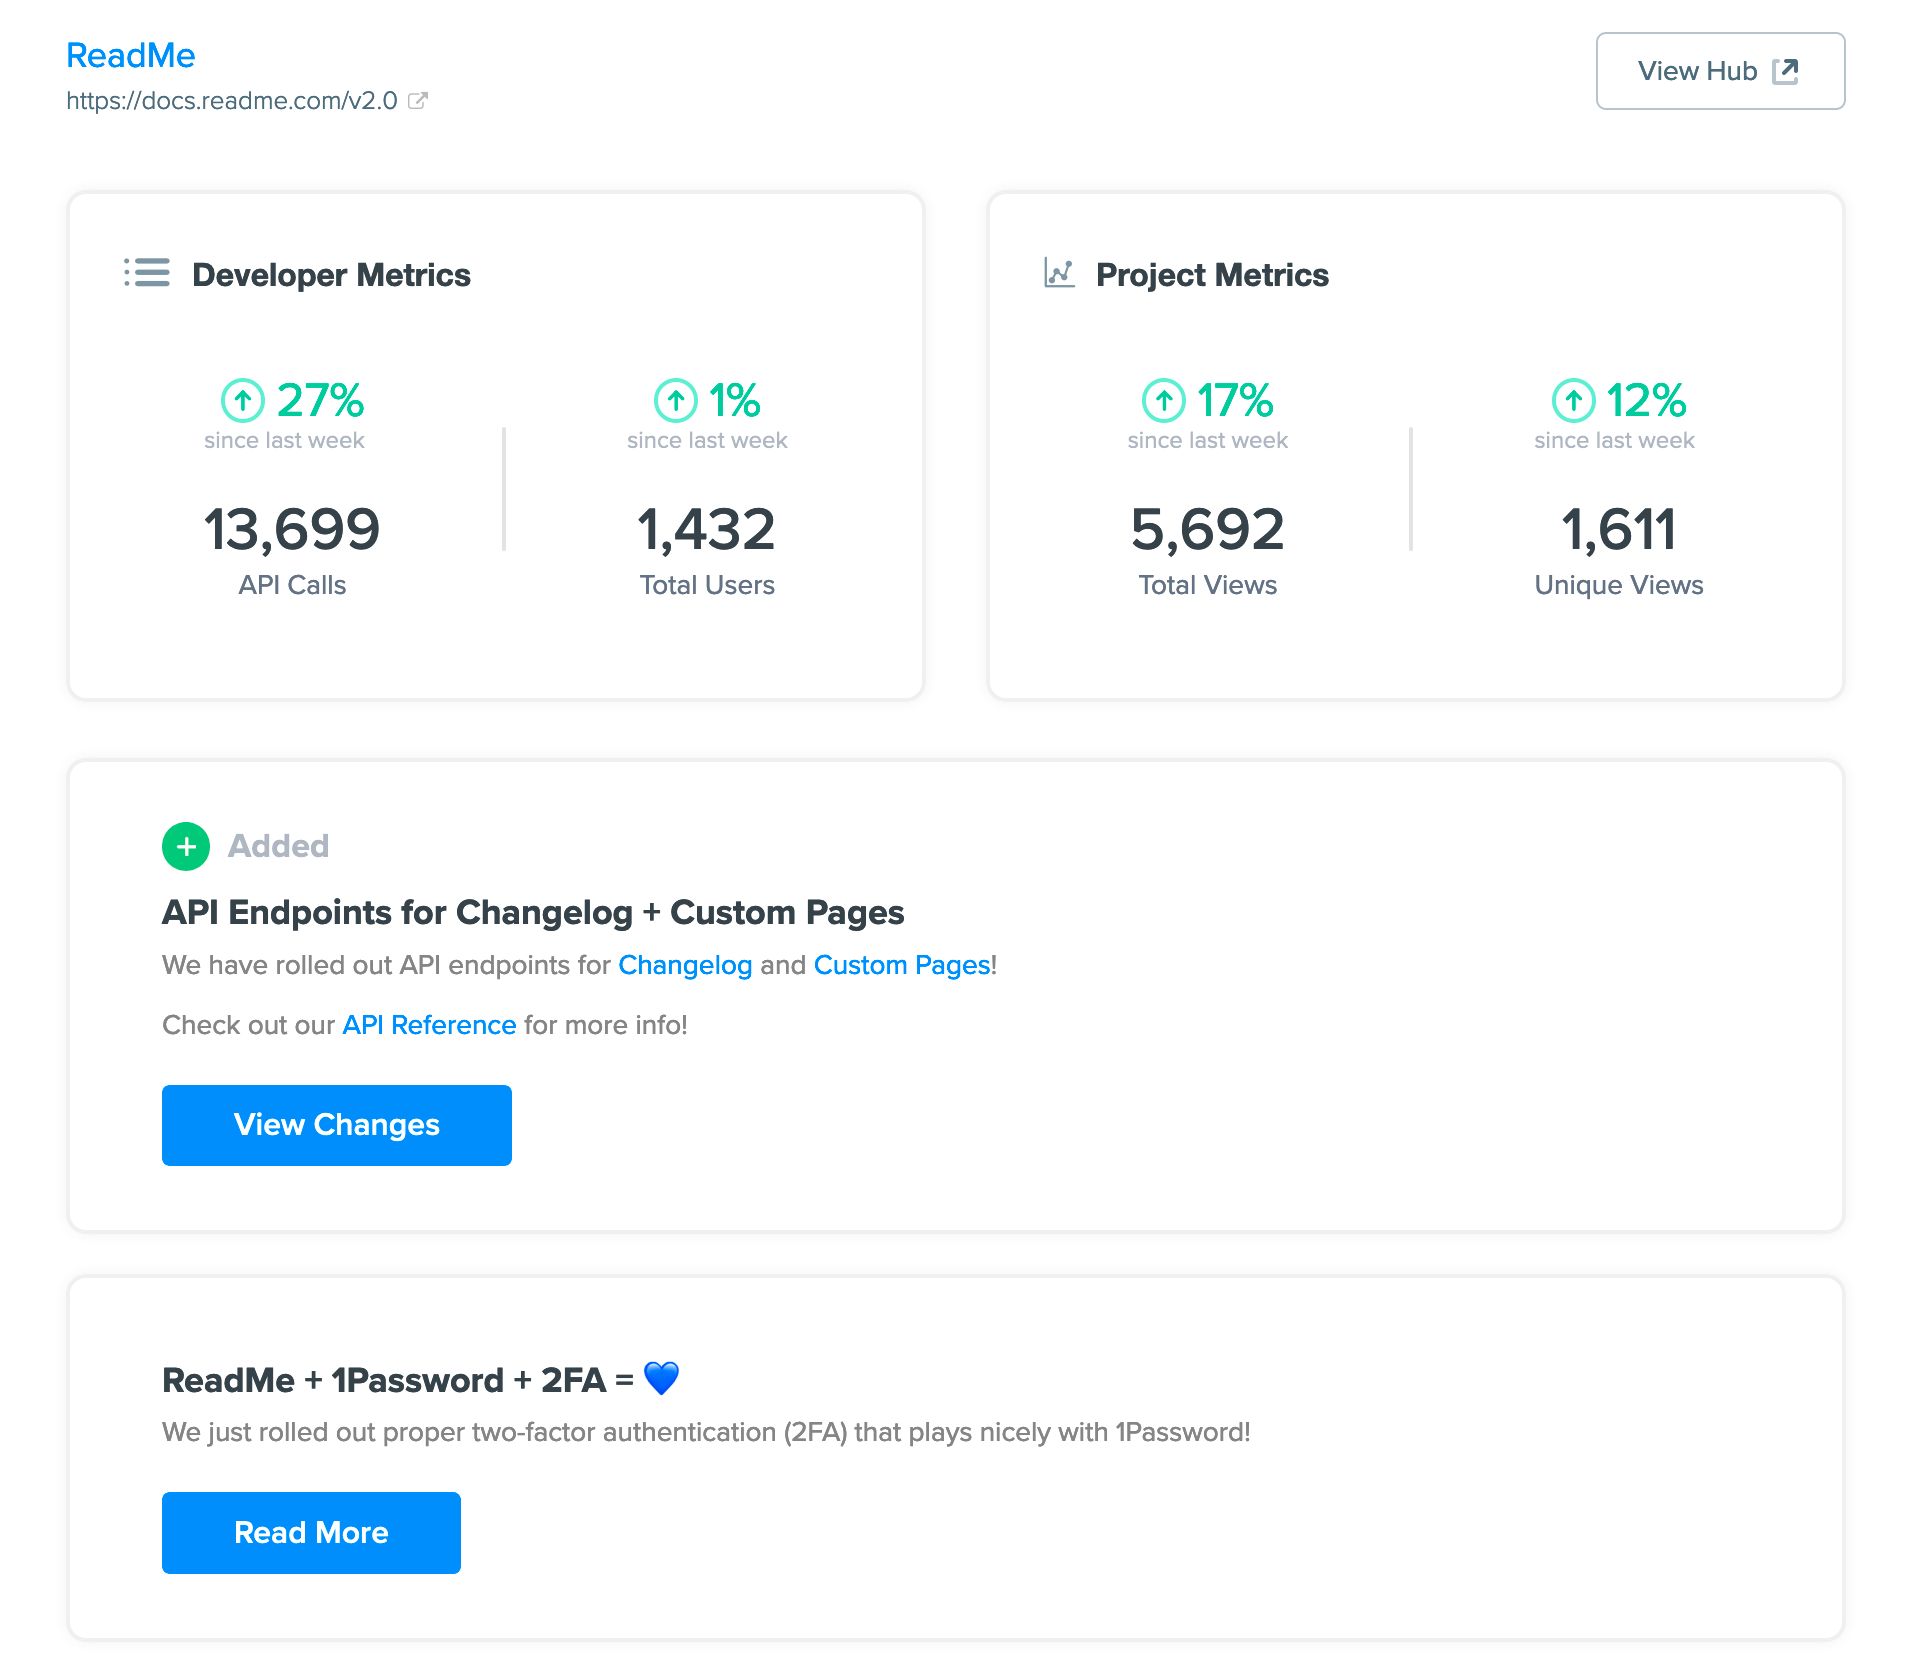Select the Project Metrics heading

click(x=1212, y=275)
